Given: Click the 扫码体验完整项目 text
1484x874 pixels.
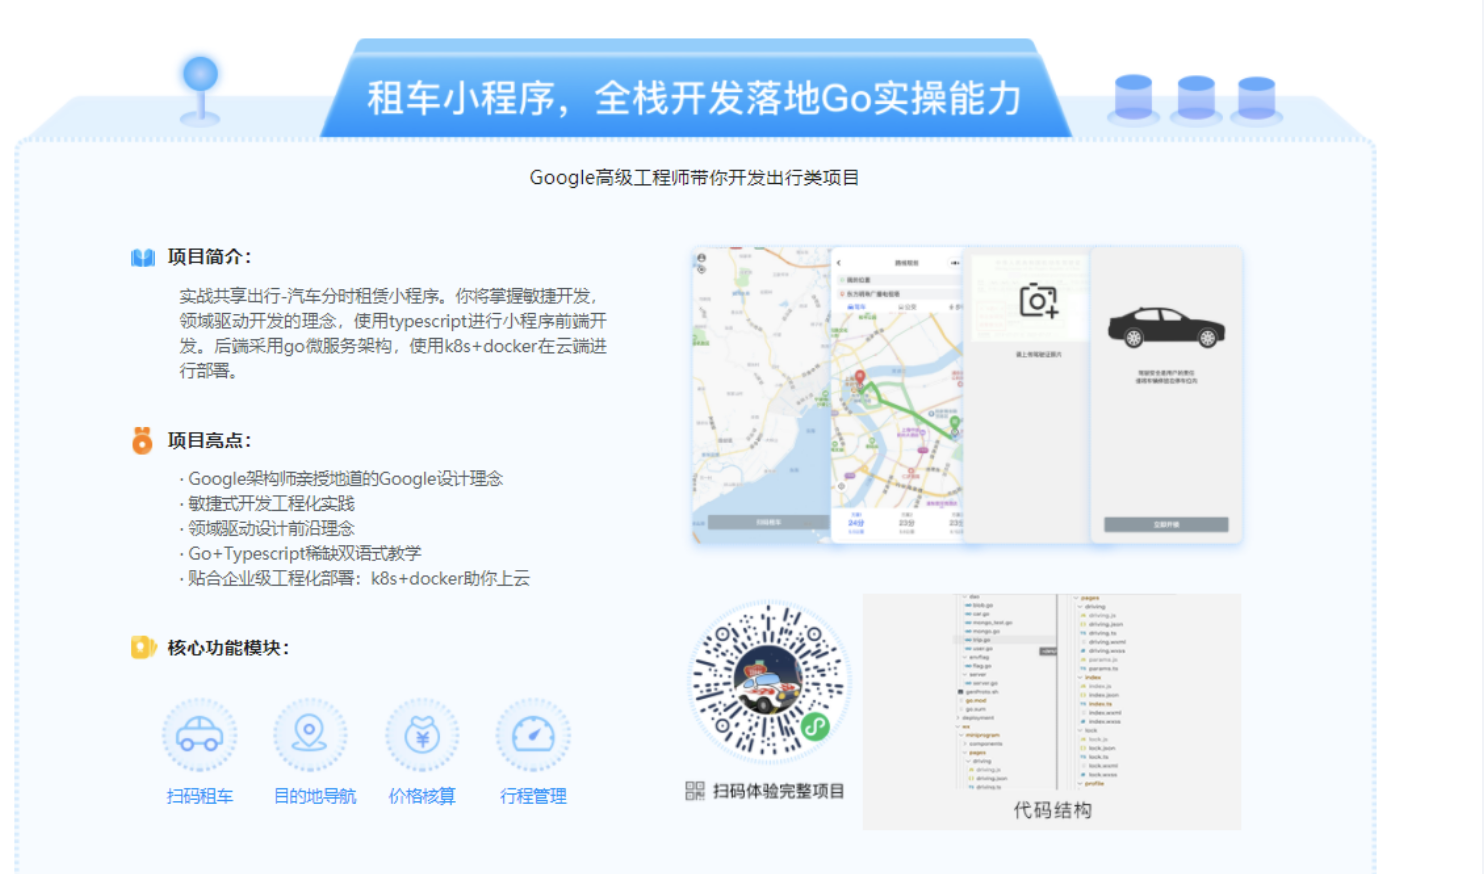Looking at the screenshot, I should [x=779, y=791].
